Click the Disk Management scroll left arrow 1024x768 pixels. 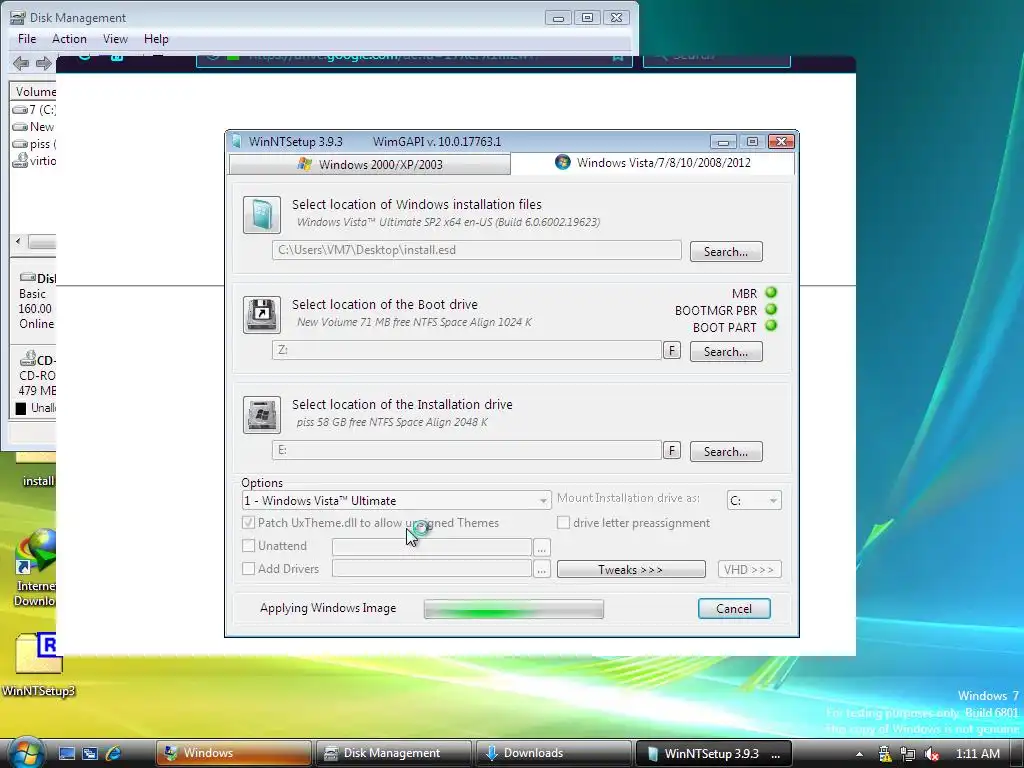18,242
